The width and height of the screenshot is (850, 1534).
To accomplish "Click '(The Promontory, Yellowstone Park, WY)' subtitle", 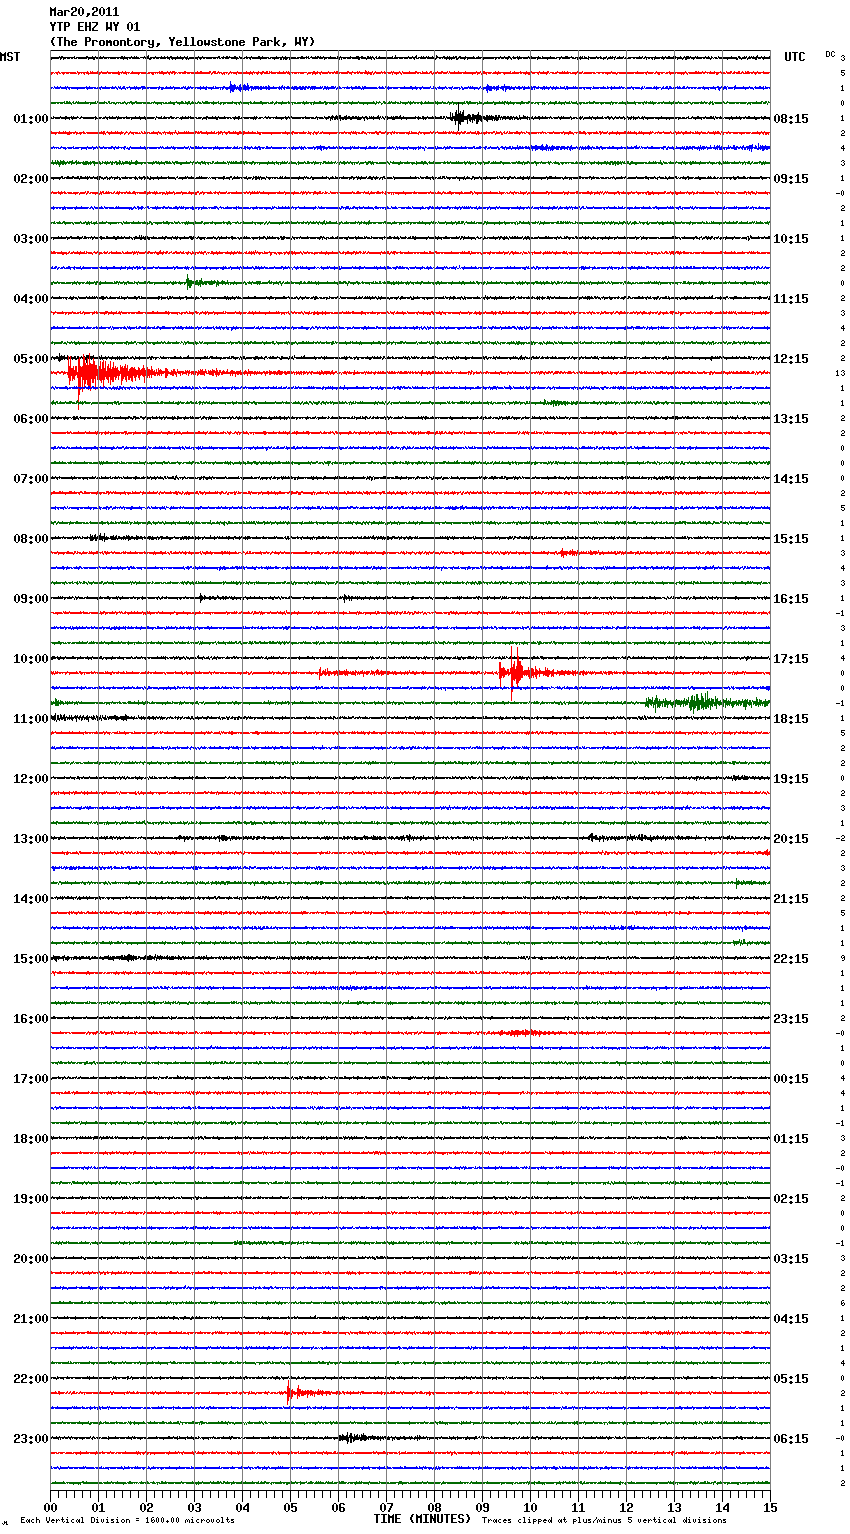I will 182,42.
